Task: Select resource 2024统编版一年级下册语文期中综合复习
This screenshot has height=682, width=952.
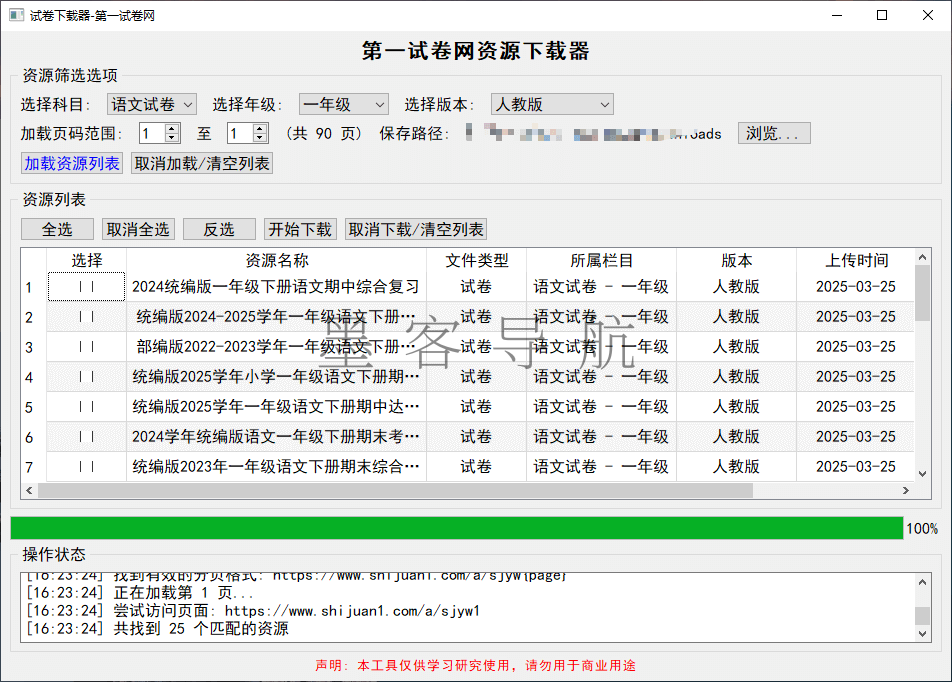Action: (276, 287)
